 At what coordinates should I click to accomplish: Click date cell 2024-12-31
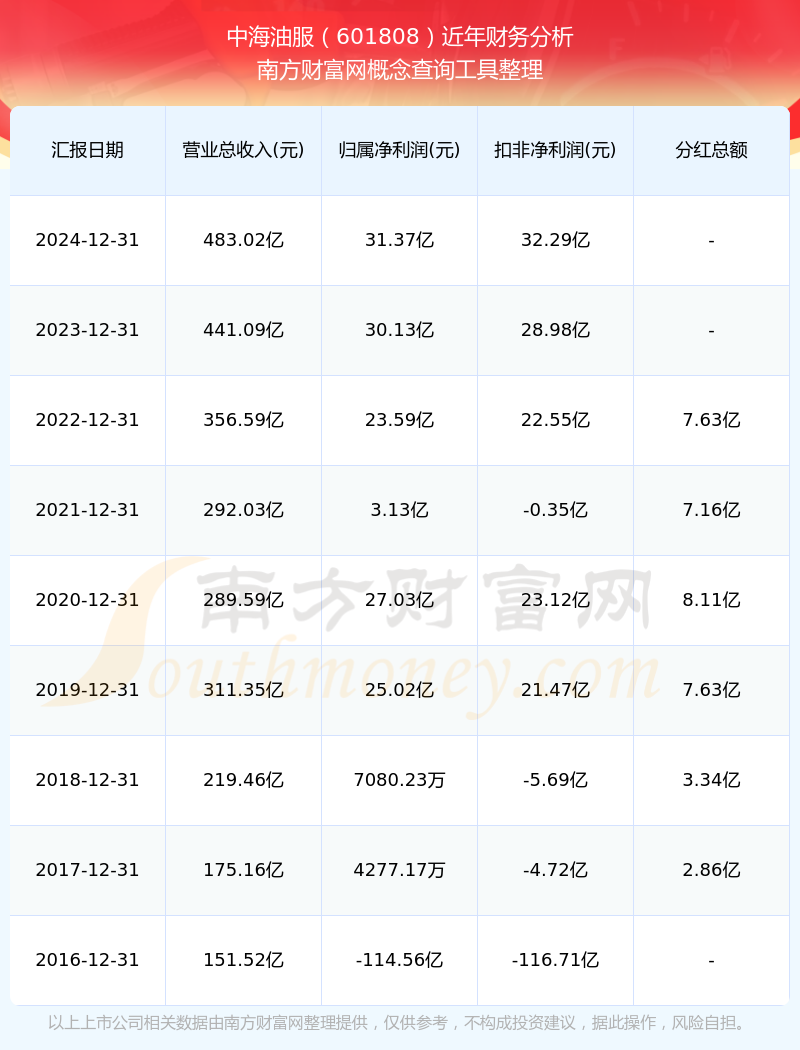(88, 240)
